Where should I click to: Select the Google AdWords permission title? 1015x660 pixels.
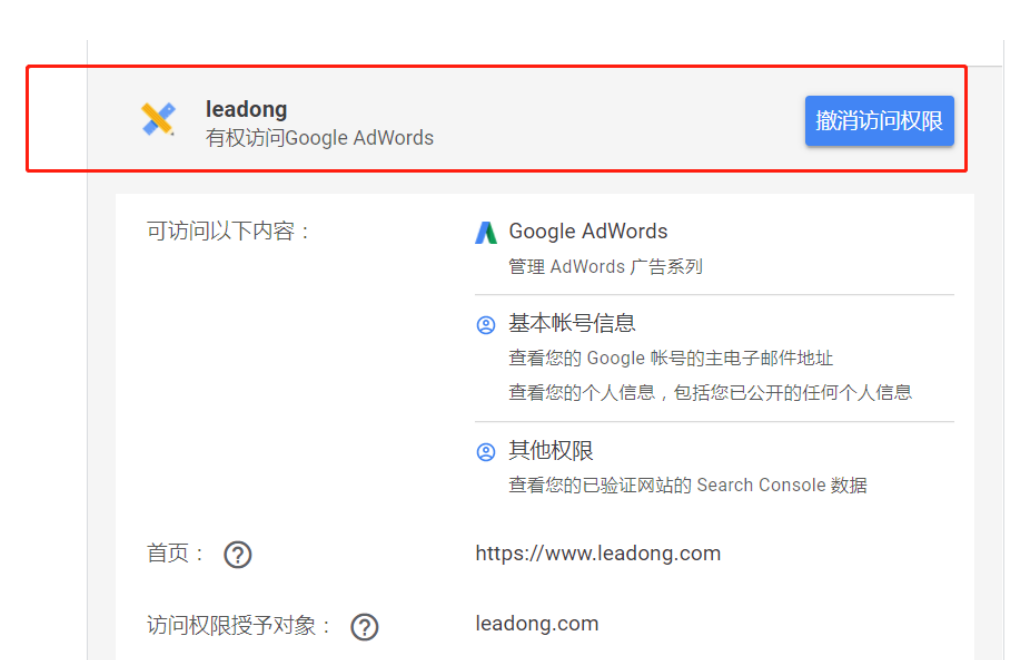point(588,231)
